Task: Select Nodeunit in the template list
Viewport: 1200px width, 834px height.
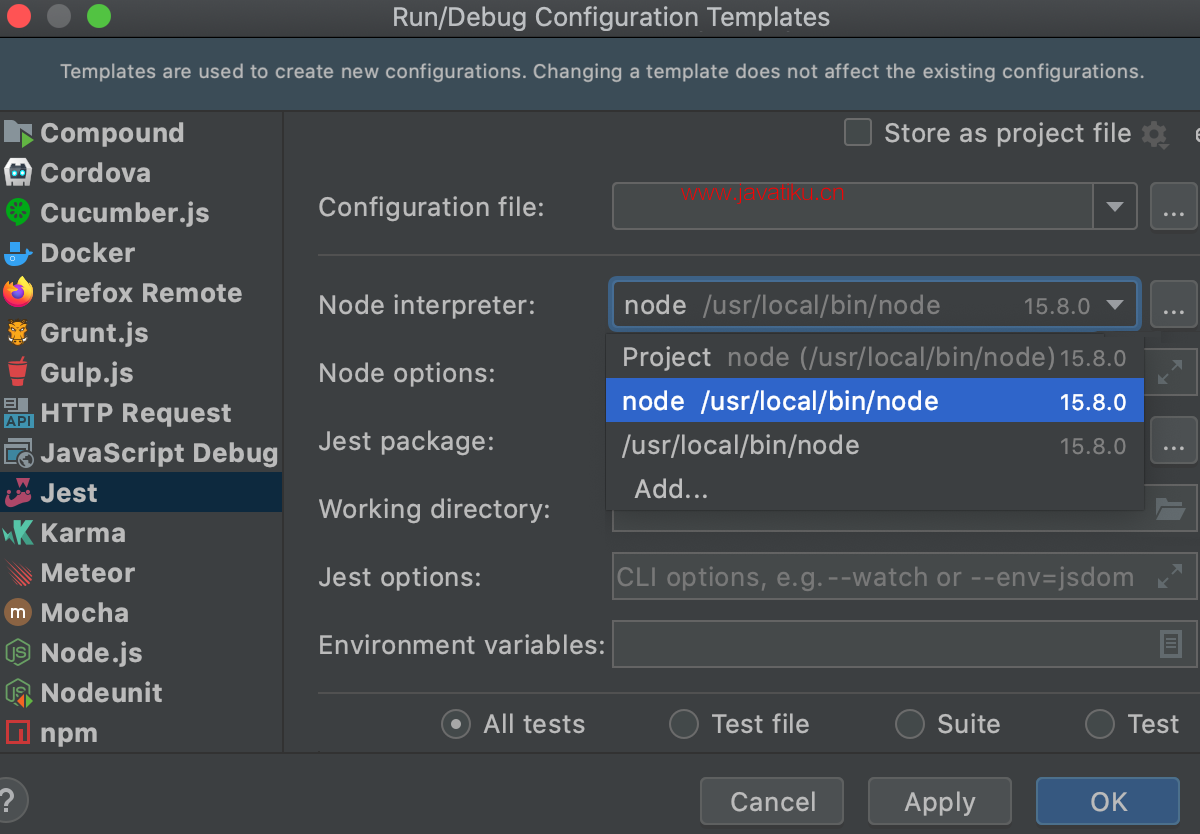Action: click(141, 693)
